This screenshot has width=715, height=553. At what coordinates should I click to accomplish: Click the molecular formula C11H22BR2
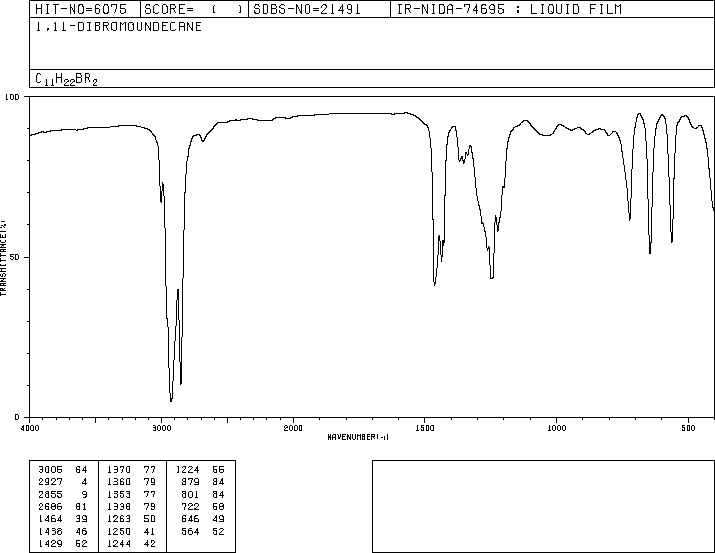tap(67, 79)
